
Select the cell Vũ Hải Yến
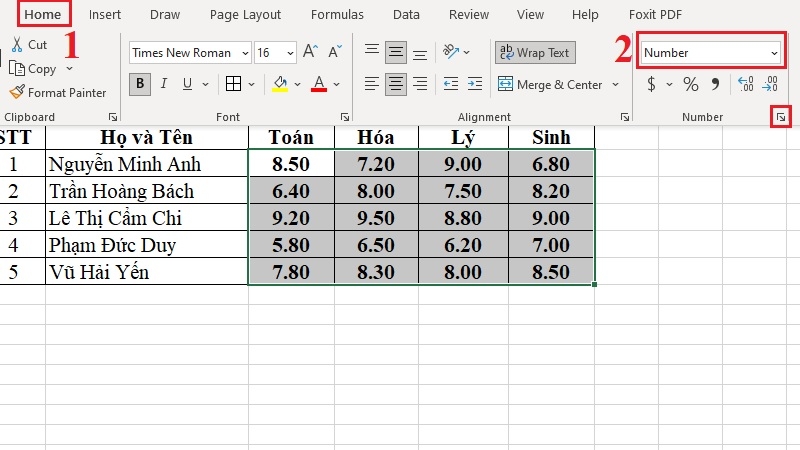pyautogui.click(x=147, y=271)
